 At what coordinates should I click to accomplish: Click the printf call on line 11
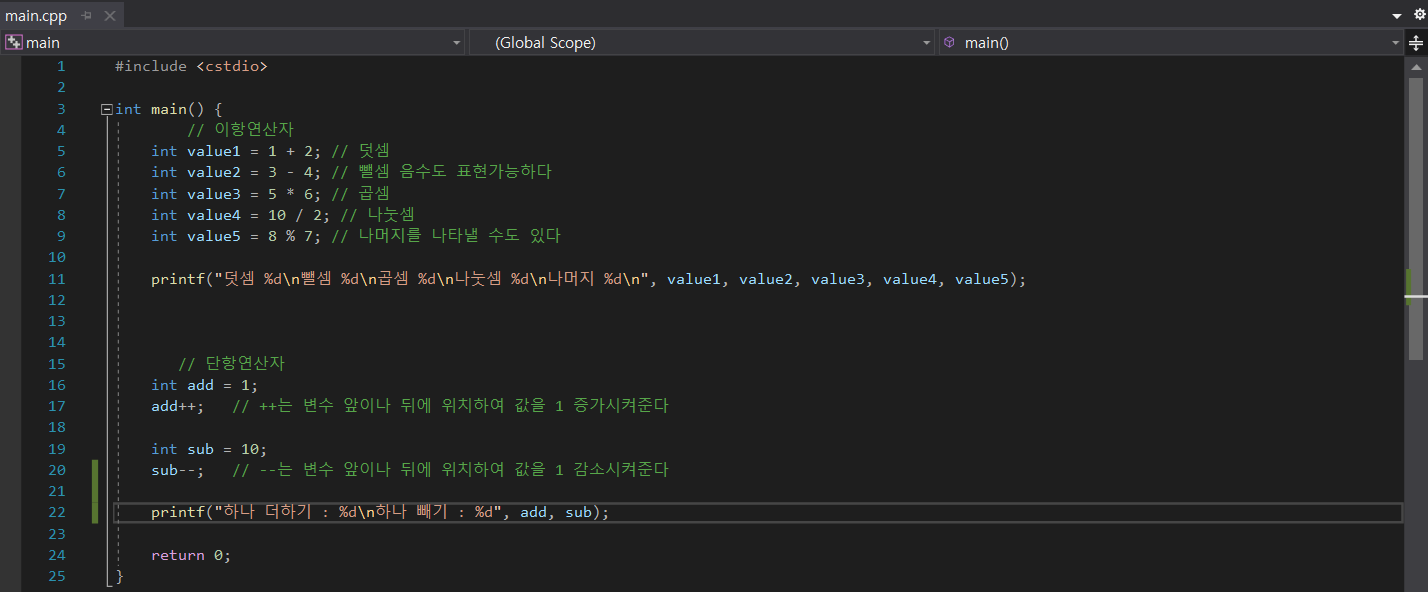589,279
